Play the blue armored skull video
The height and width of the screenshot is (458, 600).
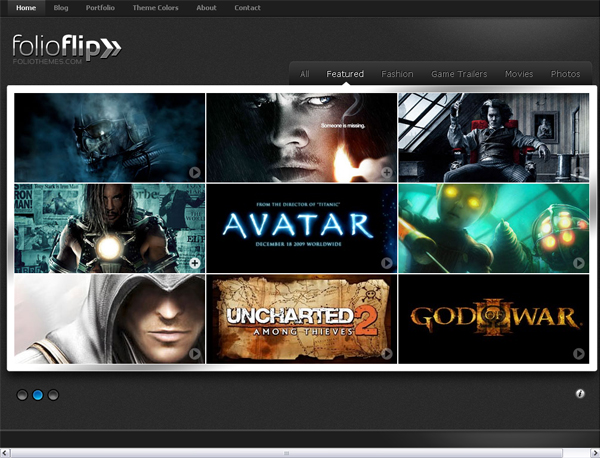[x=195, y=173]
